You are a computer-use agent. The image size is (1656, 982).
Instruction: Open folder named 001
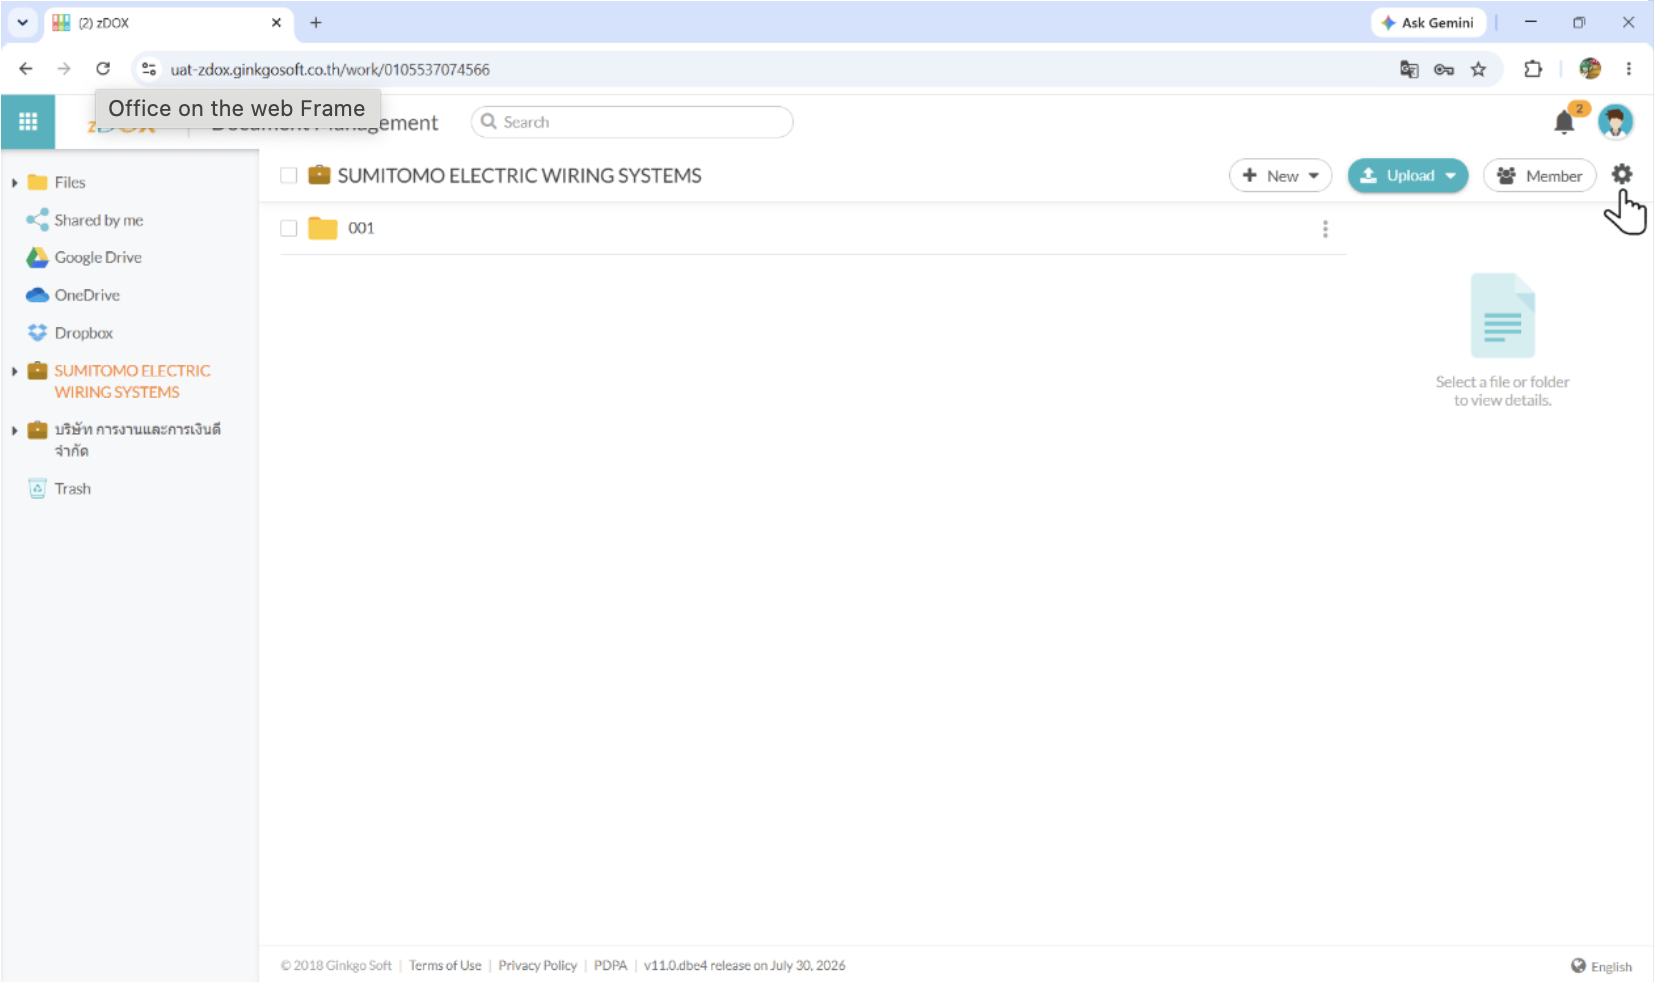tap(361, 228)
